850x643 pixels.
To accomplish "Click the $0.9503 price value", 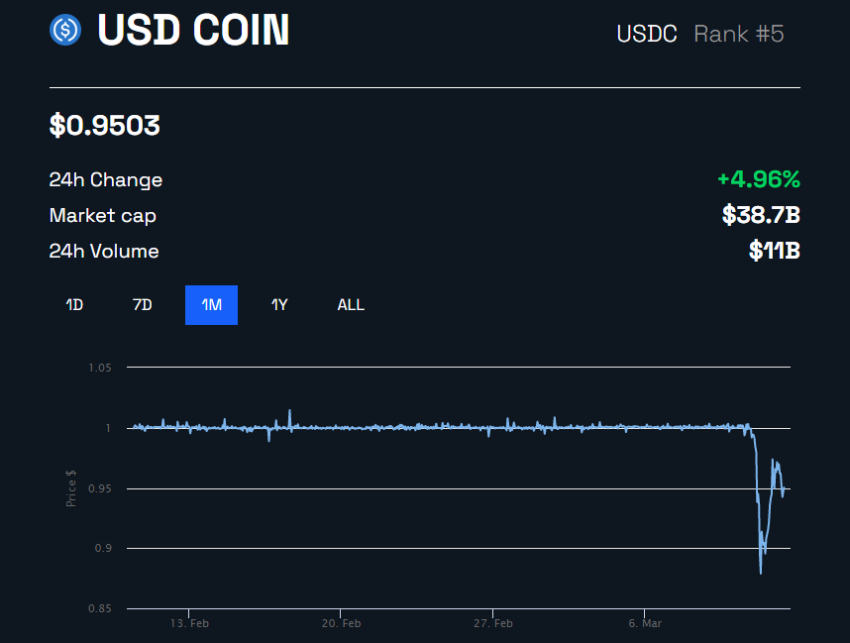I will [105, 126].
